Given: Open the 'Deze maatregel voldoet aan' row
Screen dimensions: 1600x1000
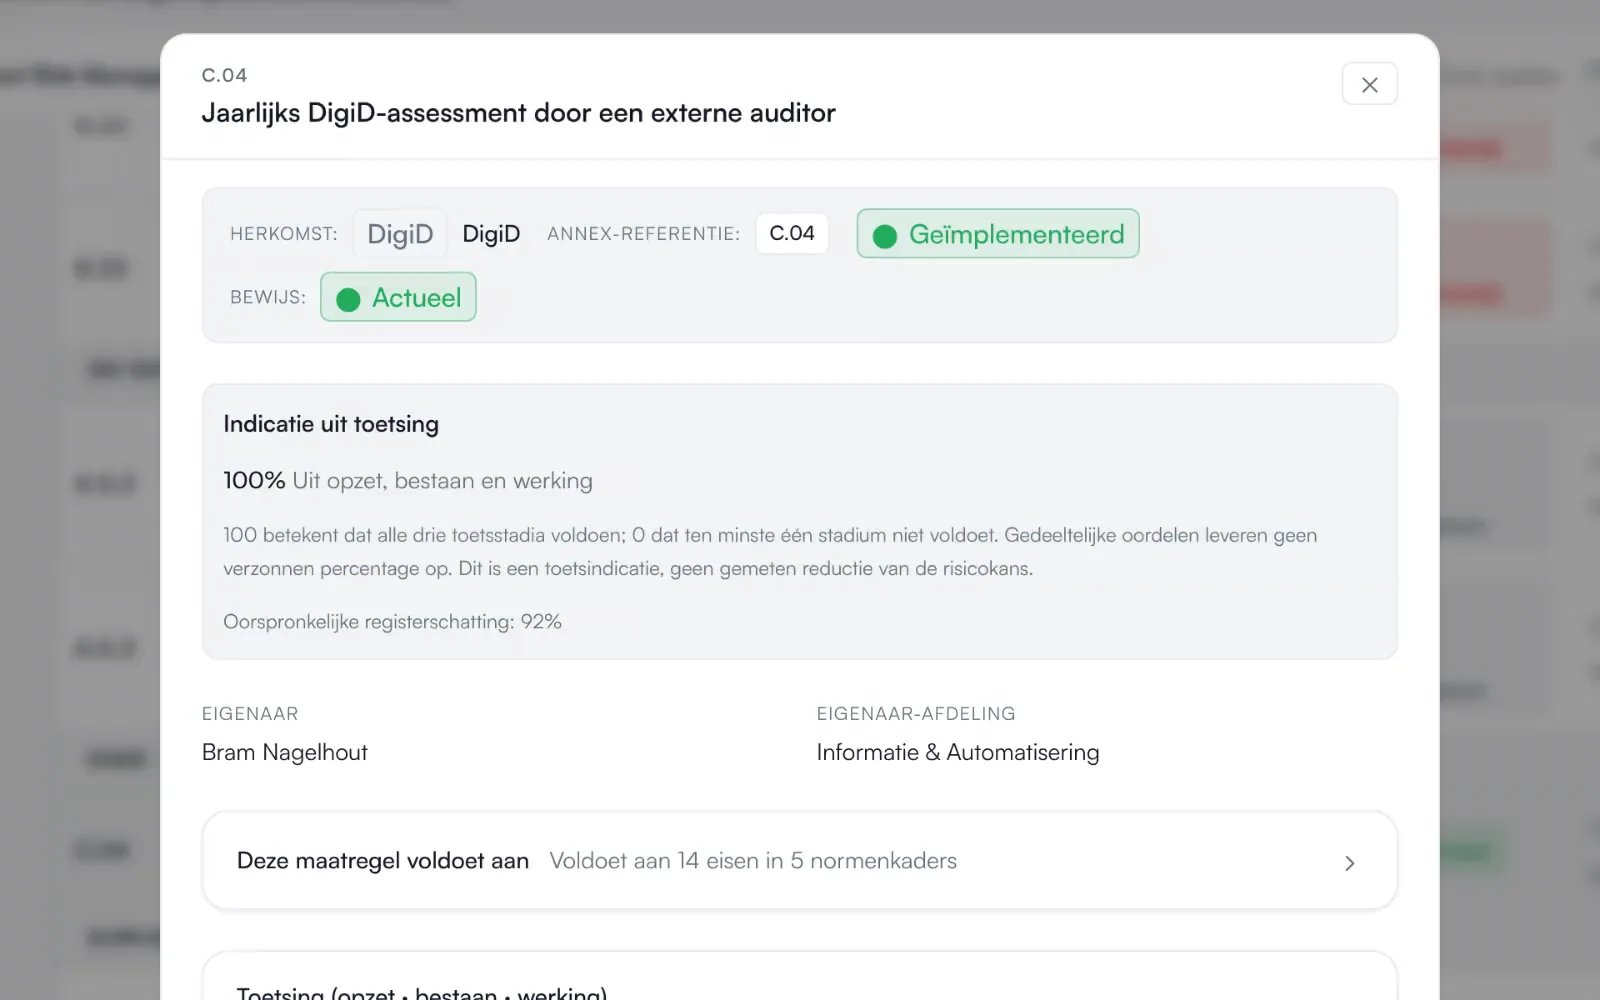Looking at the screenshot, I should click(x=799, y=860).
